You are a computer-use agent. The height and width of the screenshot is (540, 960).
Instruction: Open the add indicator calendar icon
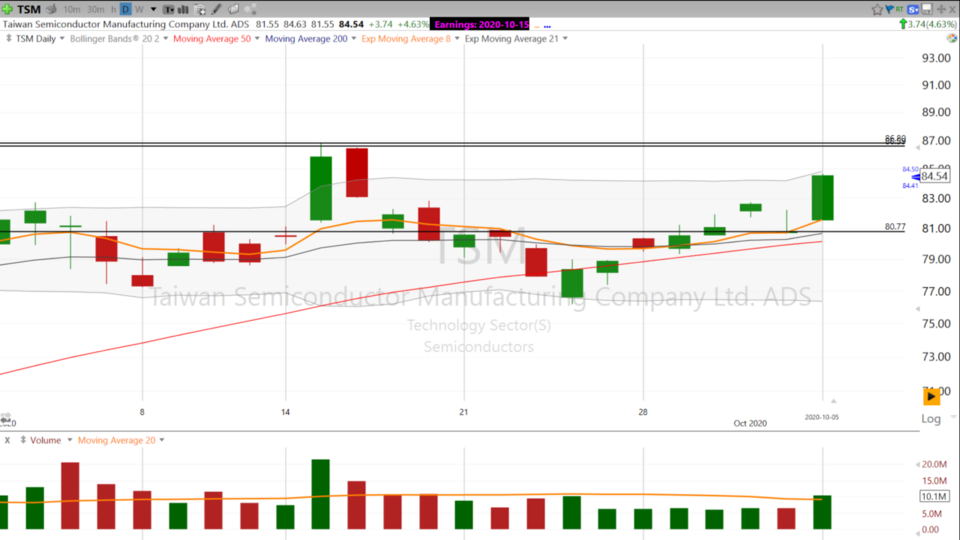[200, 9]
